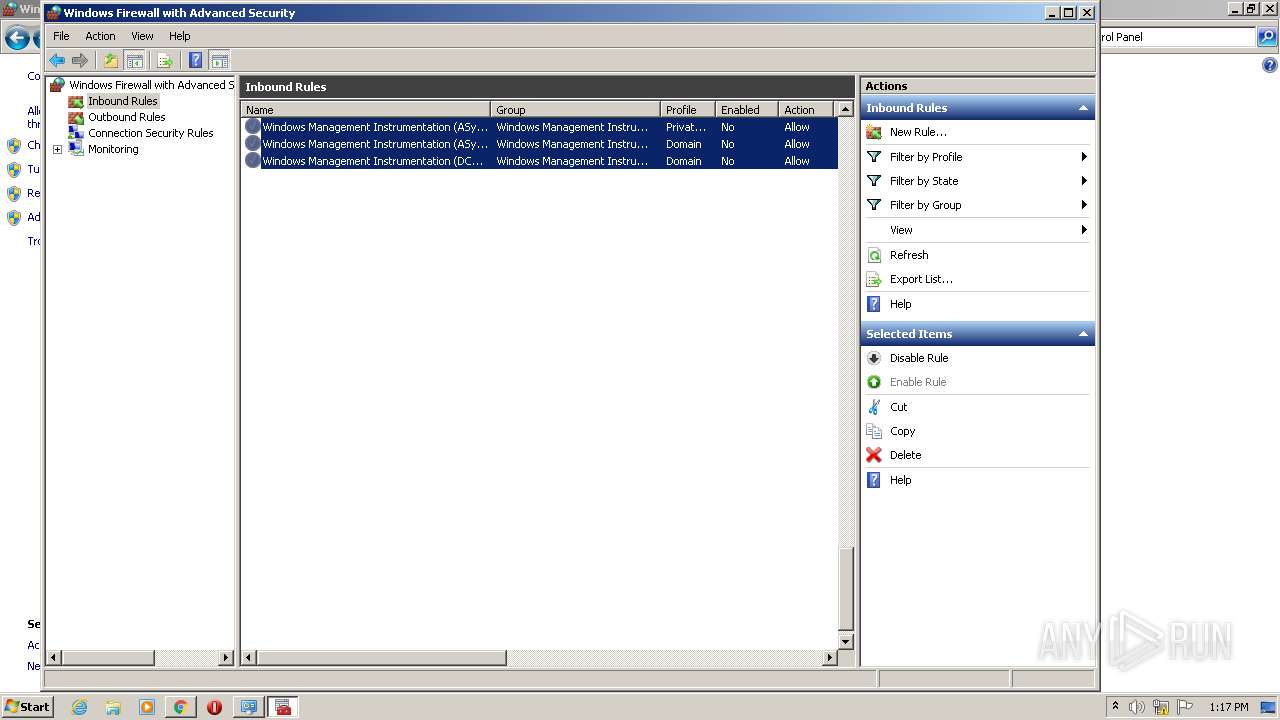1280x720 pixels.
Task: Click search icon in Control Panel window
Action: click(x=1267, y=37)
